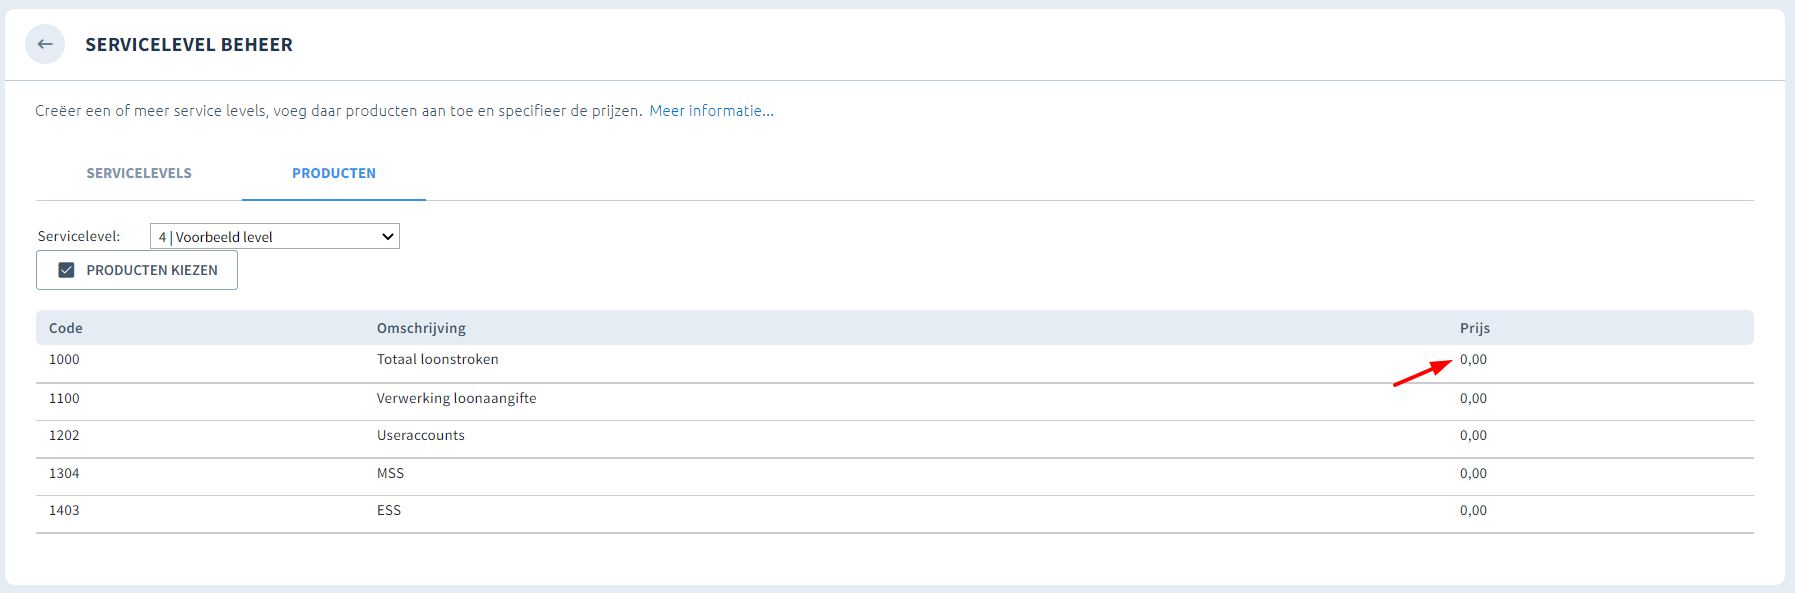
Task: Select code 1000 cell
Action: (x=64, y=359)
